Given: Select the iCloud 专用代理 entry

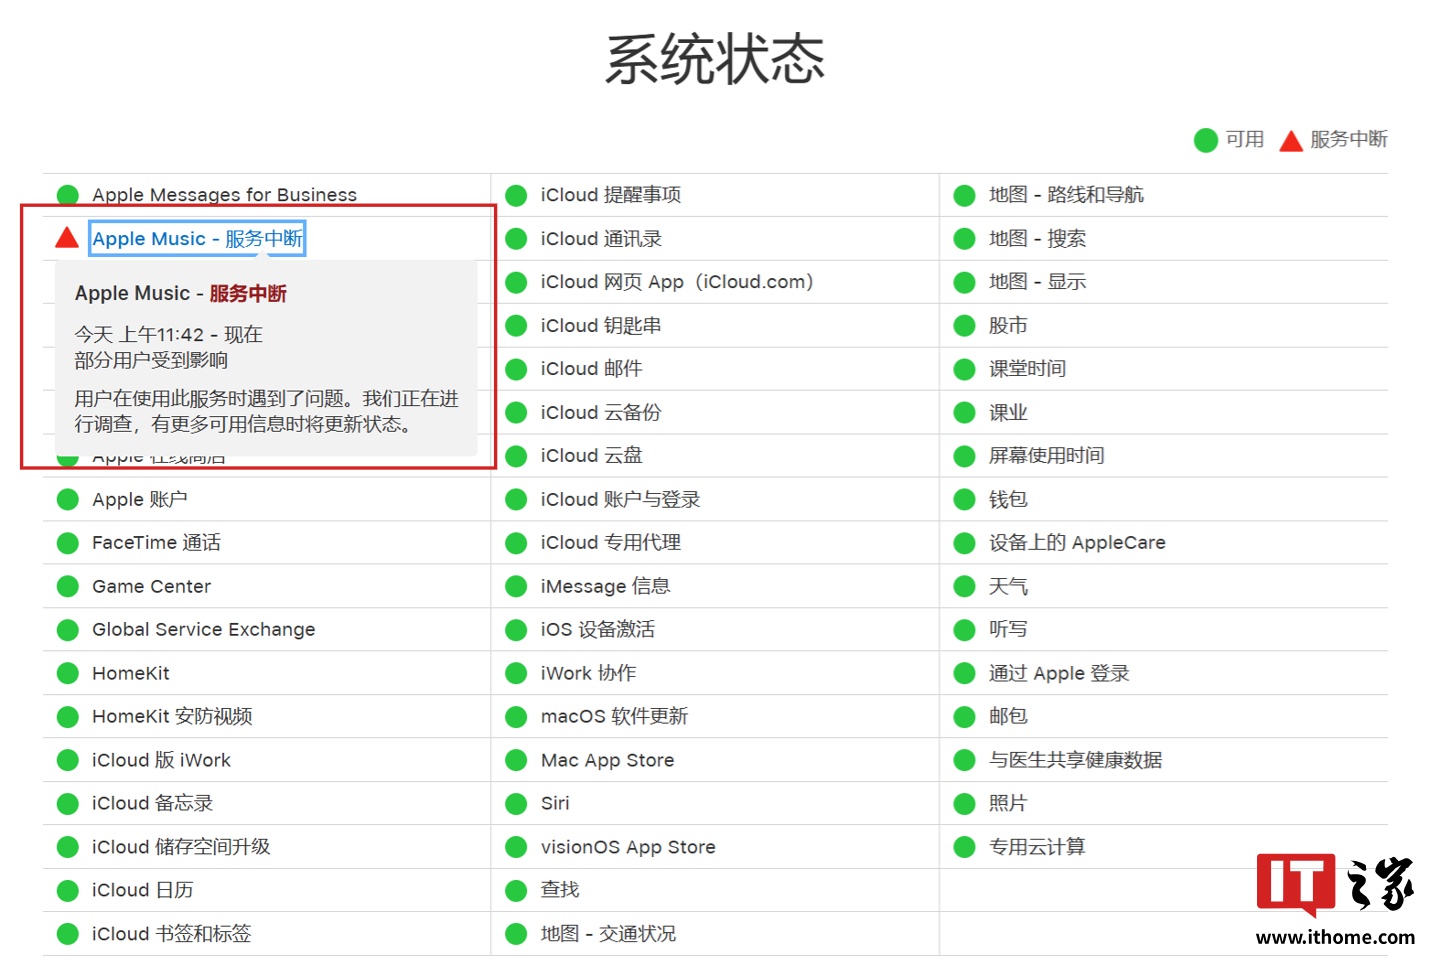Looking at the screenshot, I should [x=611, y=543].
